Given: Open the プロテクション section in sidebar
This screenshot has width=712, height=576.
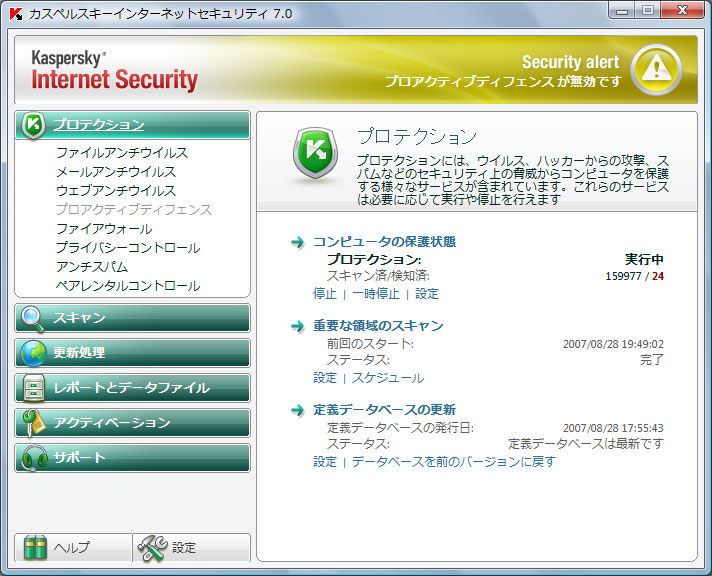Looking at the screenshot, I should [132, 125].
